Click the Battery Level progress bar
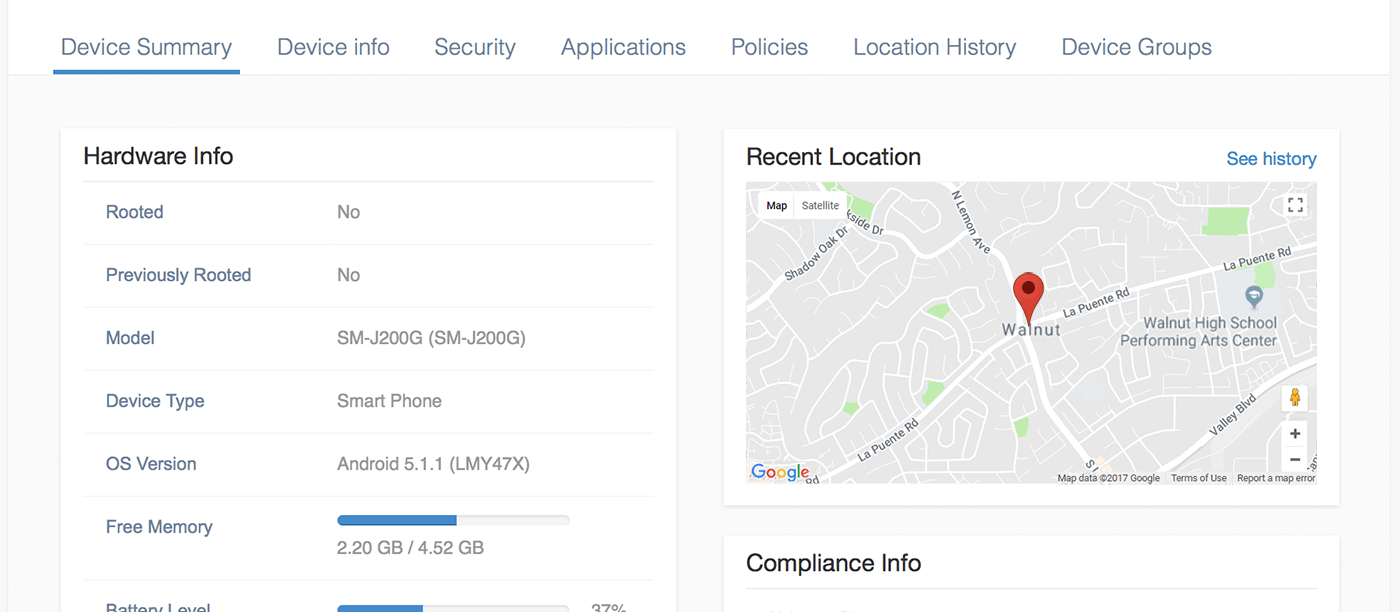The width and height of the screenshot is (1400, 612). [x=453, y=608]
